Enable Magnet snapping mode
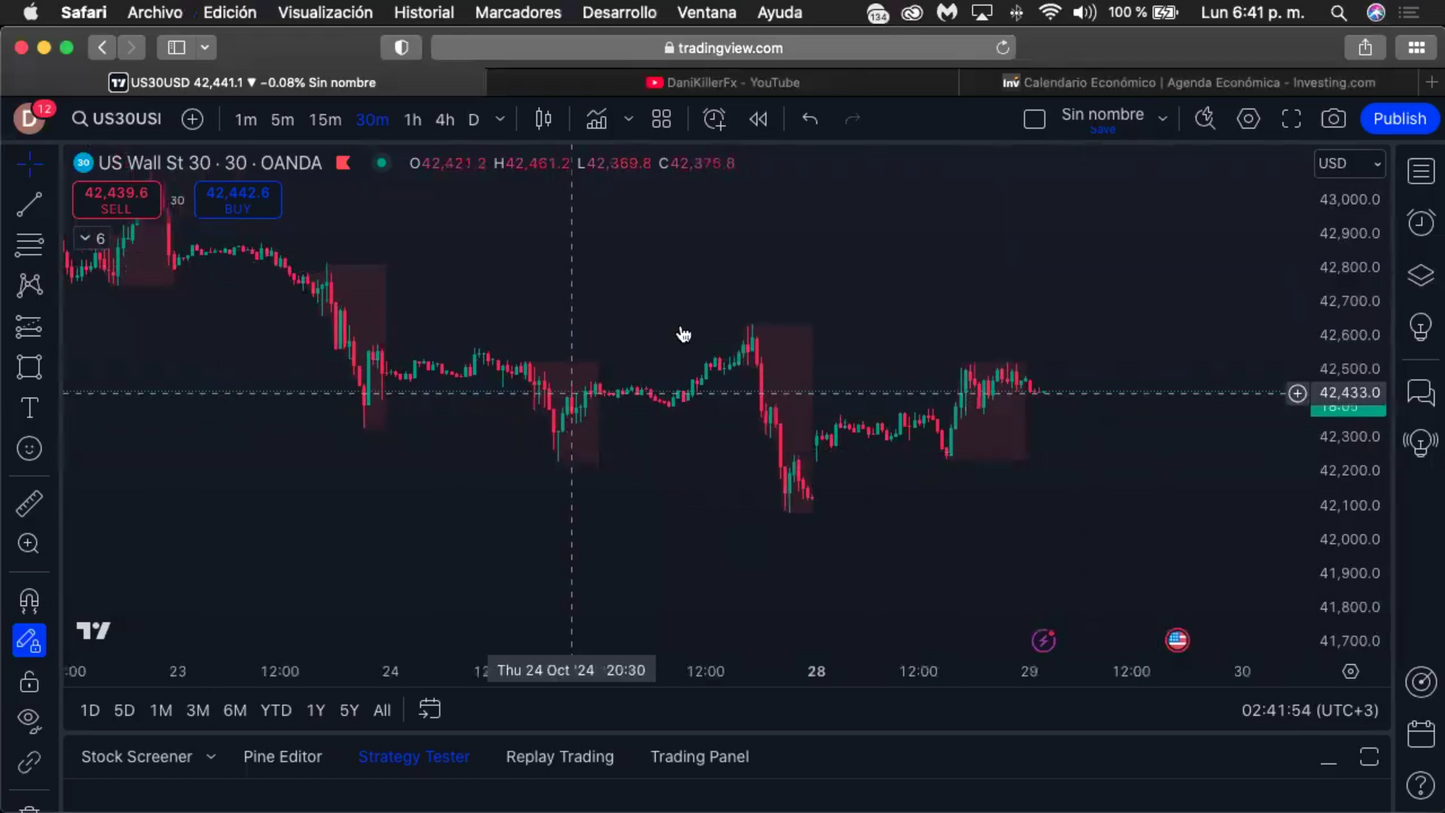Screen dimensions: 1445x813 29,600
